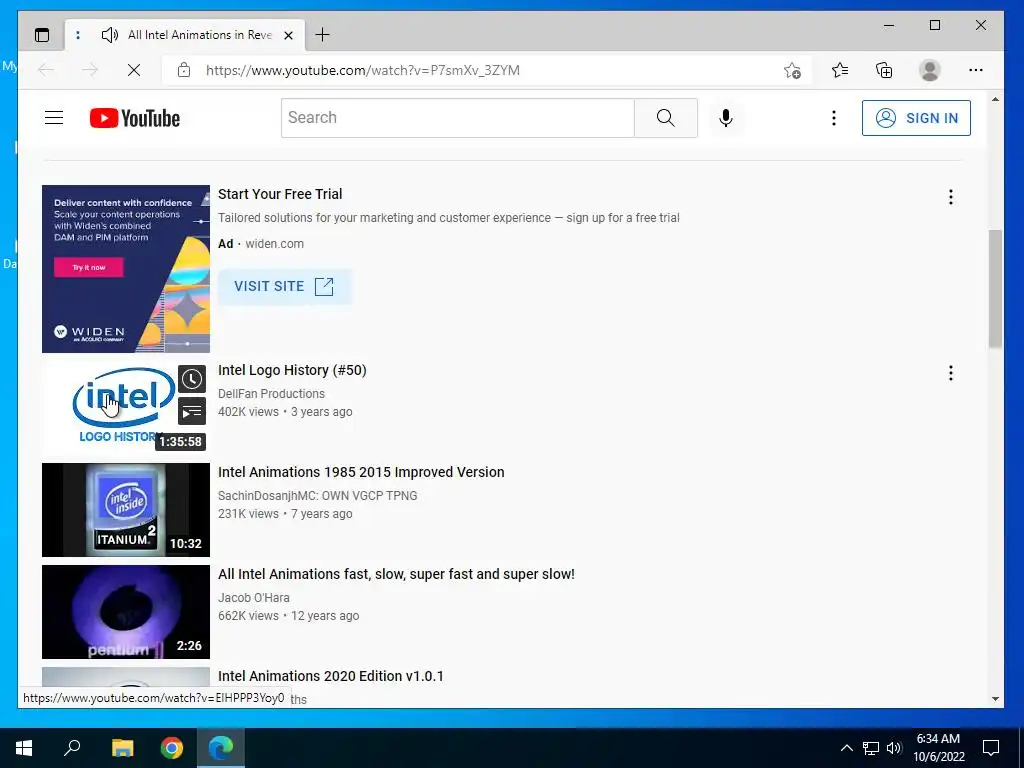
Task: Click Microsoft Edge taskbar icon
Action: (x=221, y=748)
